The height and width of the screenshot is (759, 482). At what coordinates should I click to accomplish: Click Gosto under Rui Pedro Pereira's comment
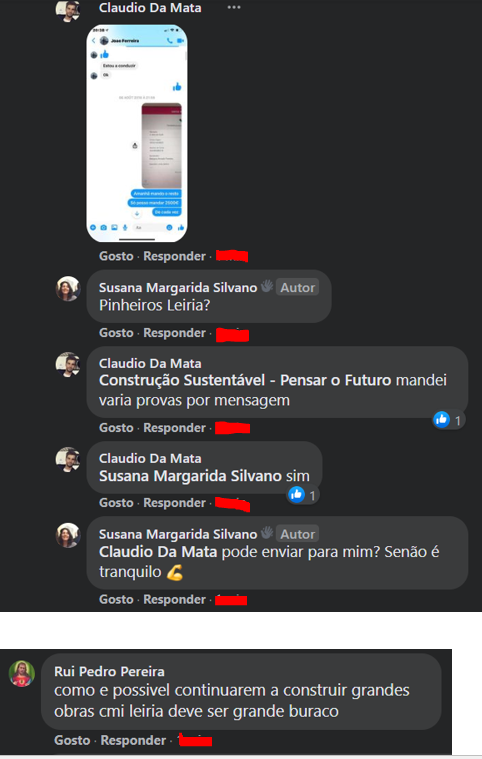click(x=72, y=740)
